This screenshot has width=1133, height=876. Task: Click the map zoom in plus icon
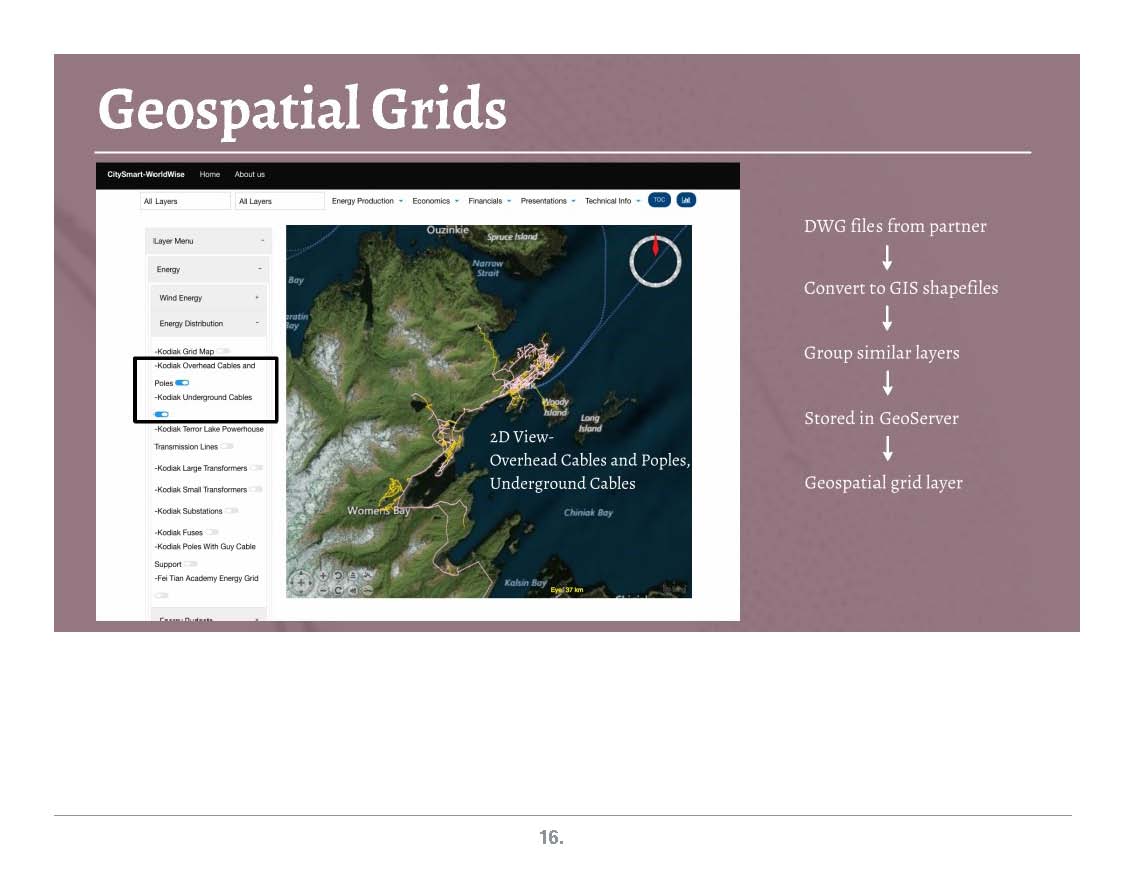324,577
